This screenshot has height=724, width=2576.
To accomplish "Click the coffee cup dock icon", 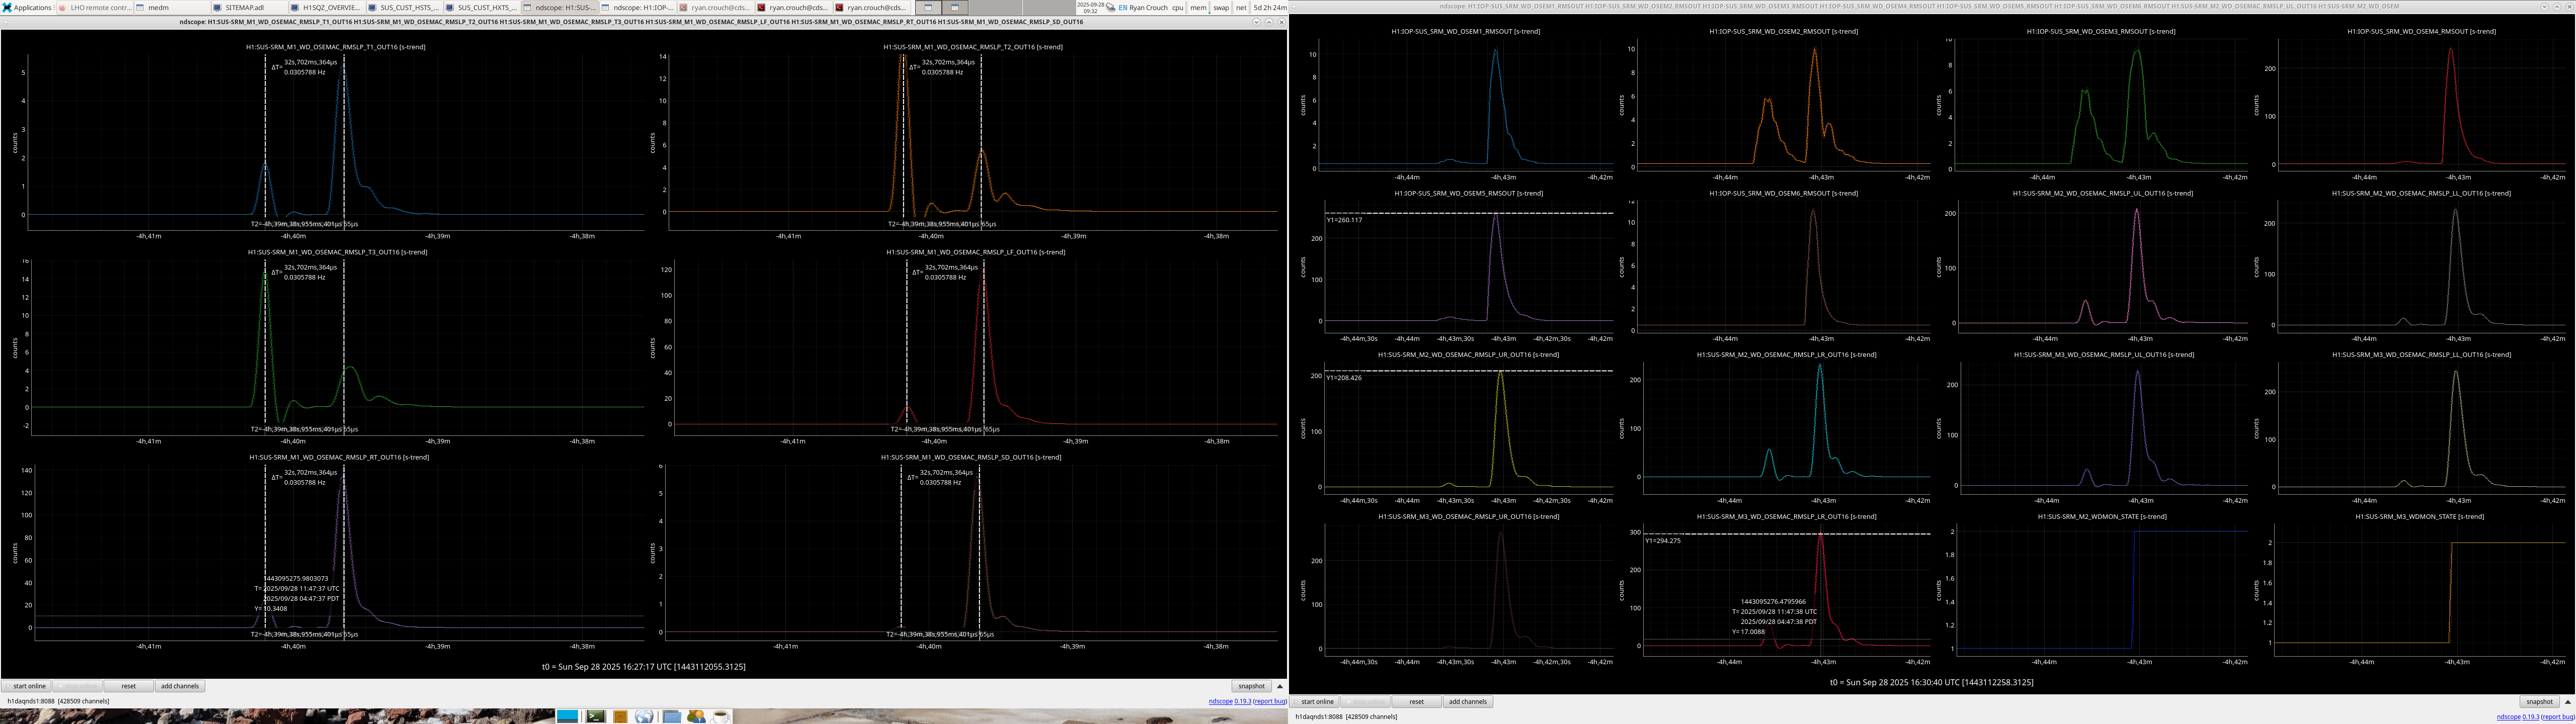I will 720,716.
